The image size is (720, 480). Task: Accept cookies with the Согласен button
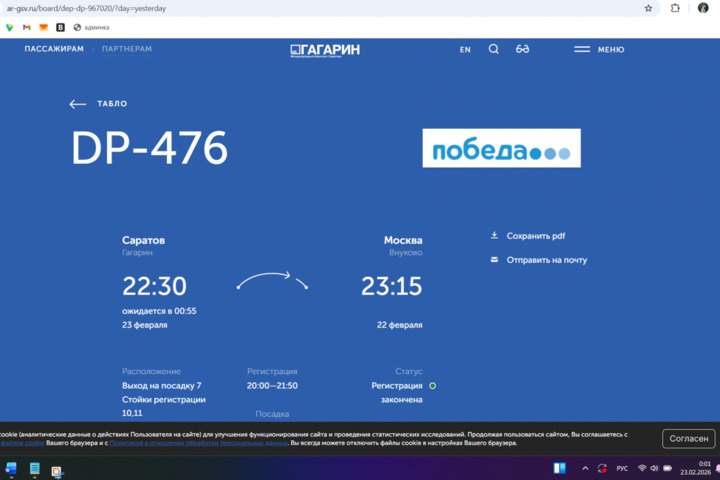(x=689, y=438)
